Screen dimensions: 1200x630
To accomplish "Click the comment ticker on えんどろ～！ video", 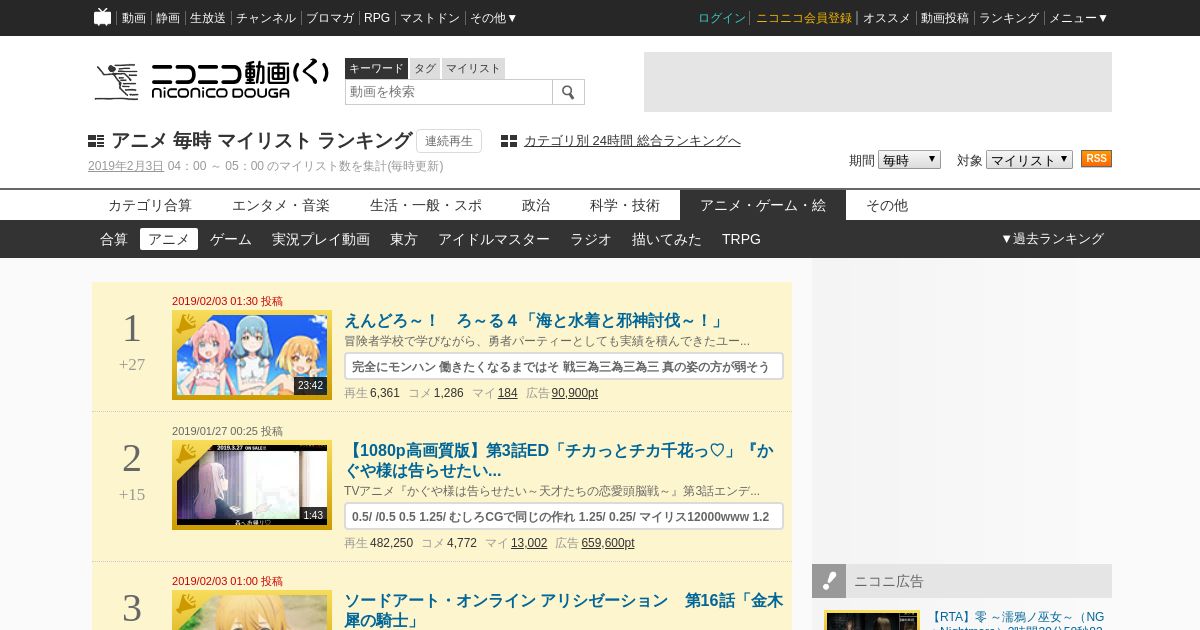I will click(564, 366).
